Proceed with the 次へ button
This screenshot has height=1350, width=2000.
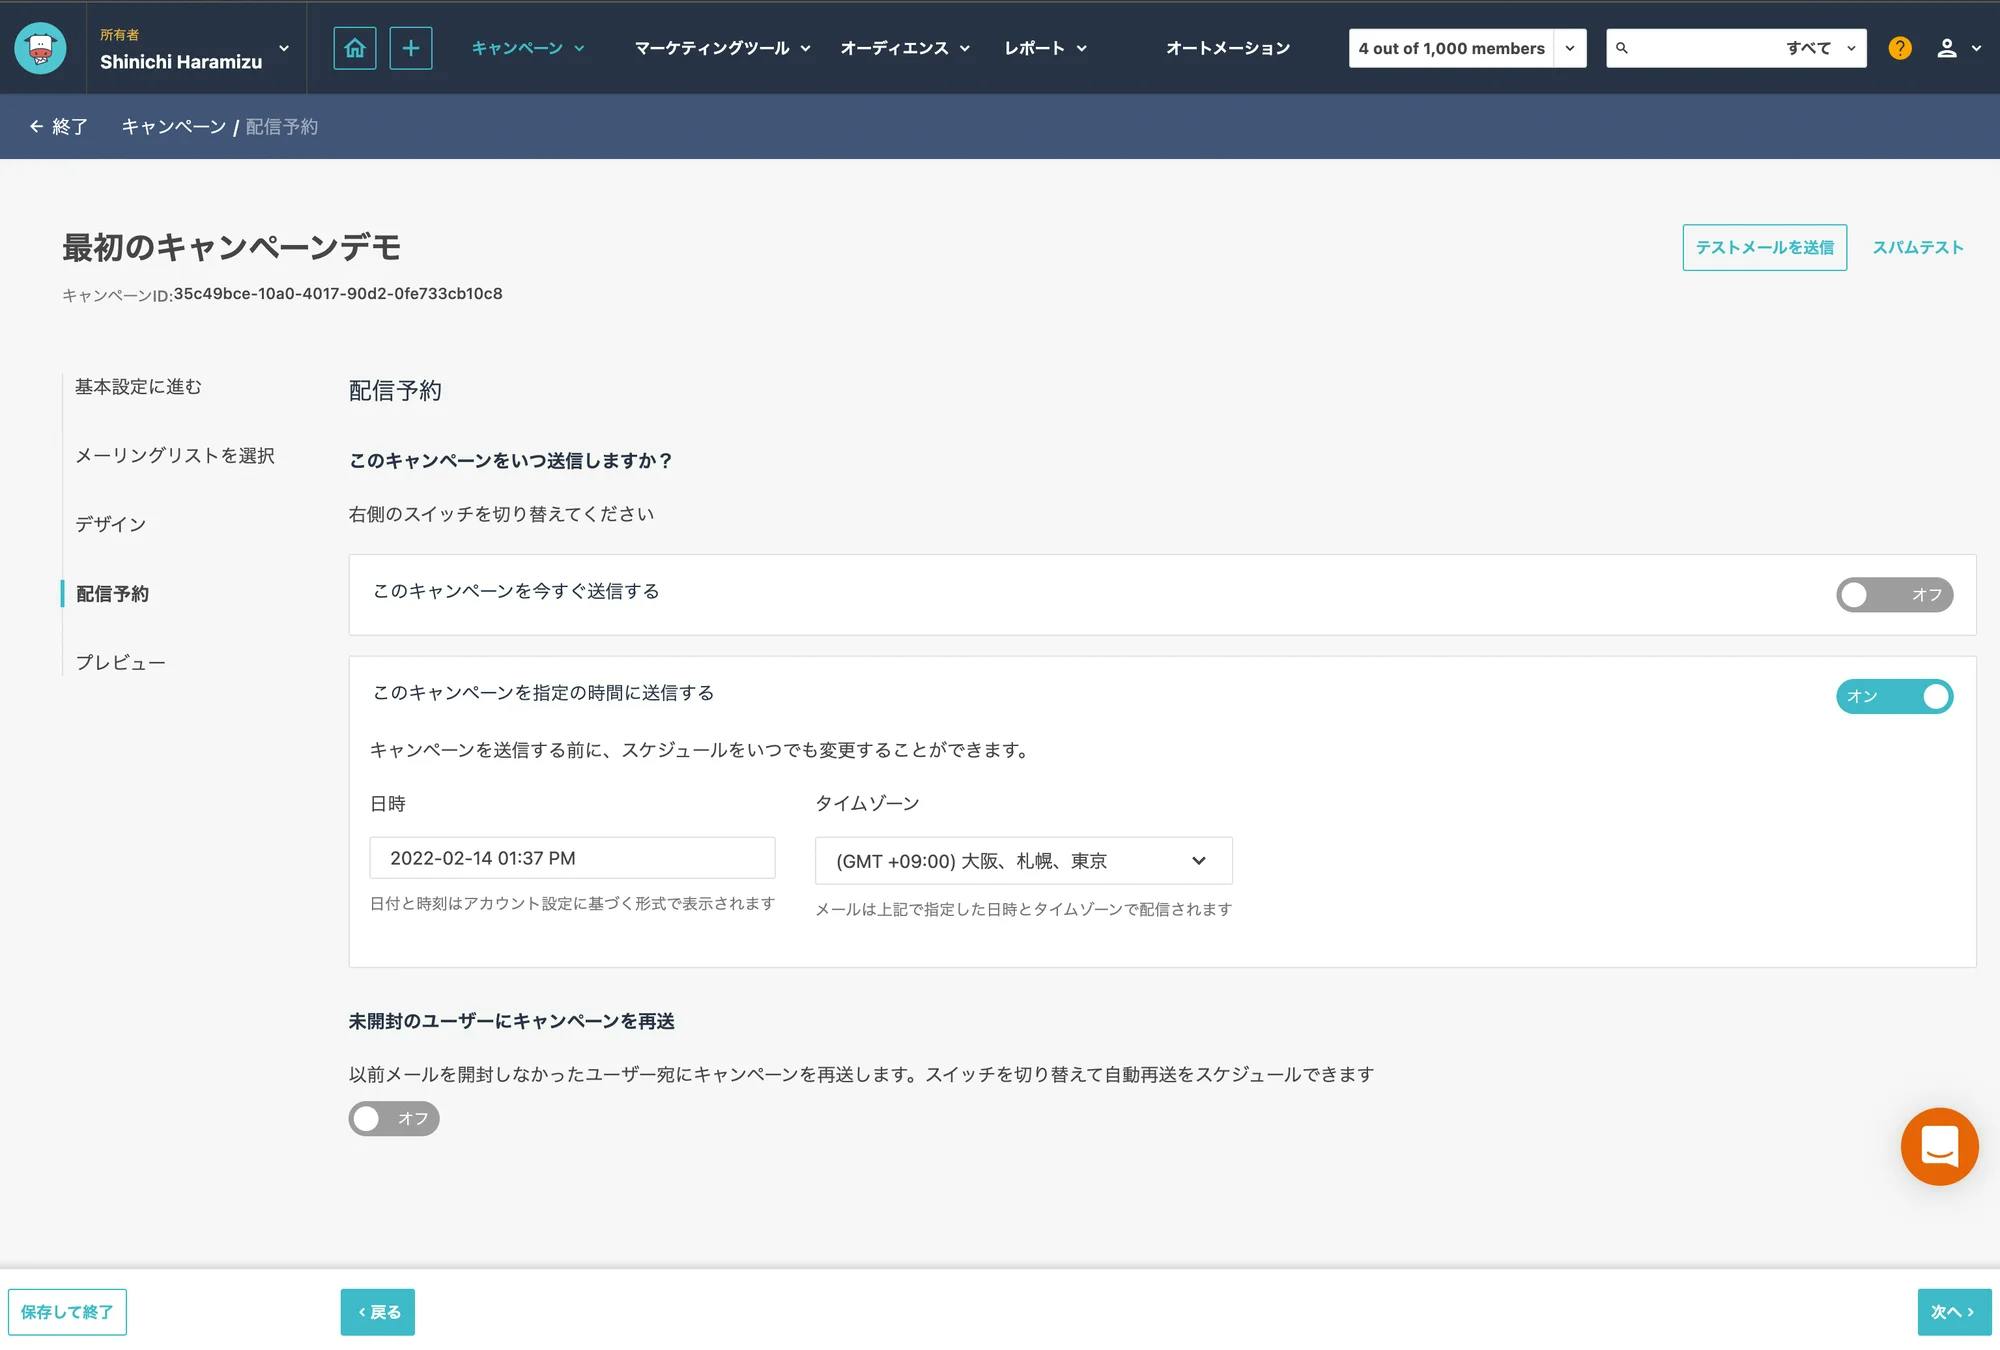[1954, 1312]
